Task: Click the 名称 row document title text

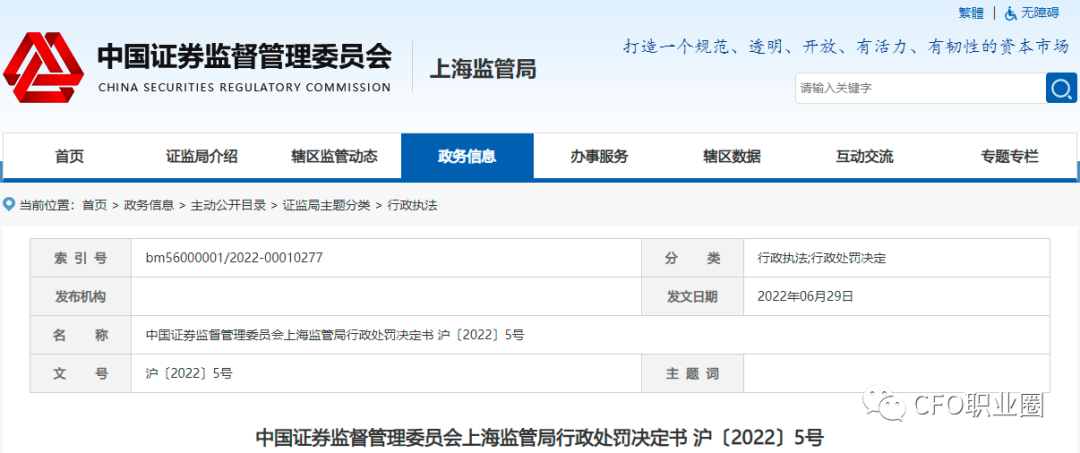Action: [335, 335]
